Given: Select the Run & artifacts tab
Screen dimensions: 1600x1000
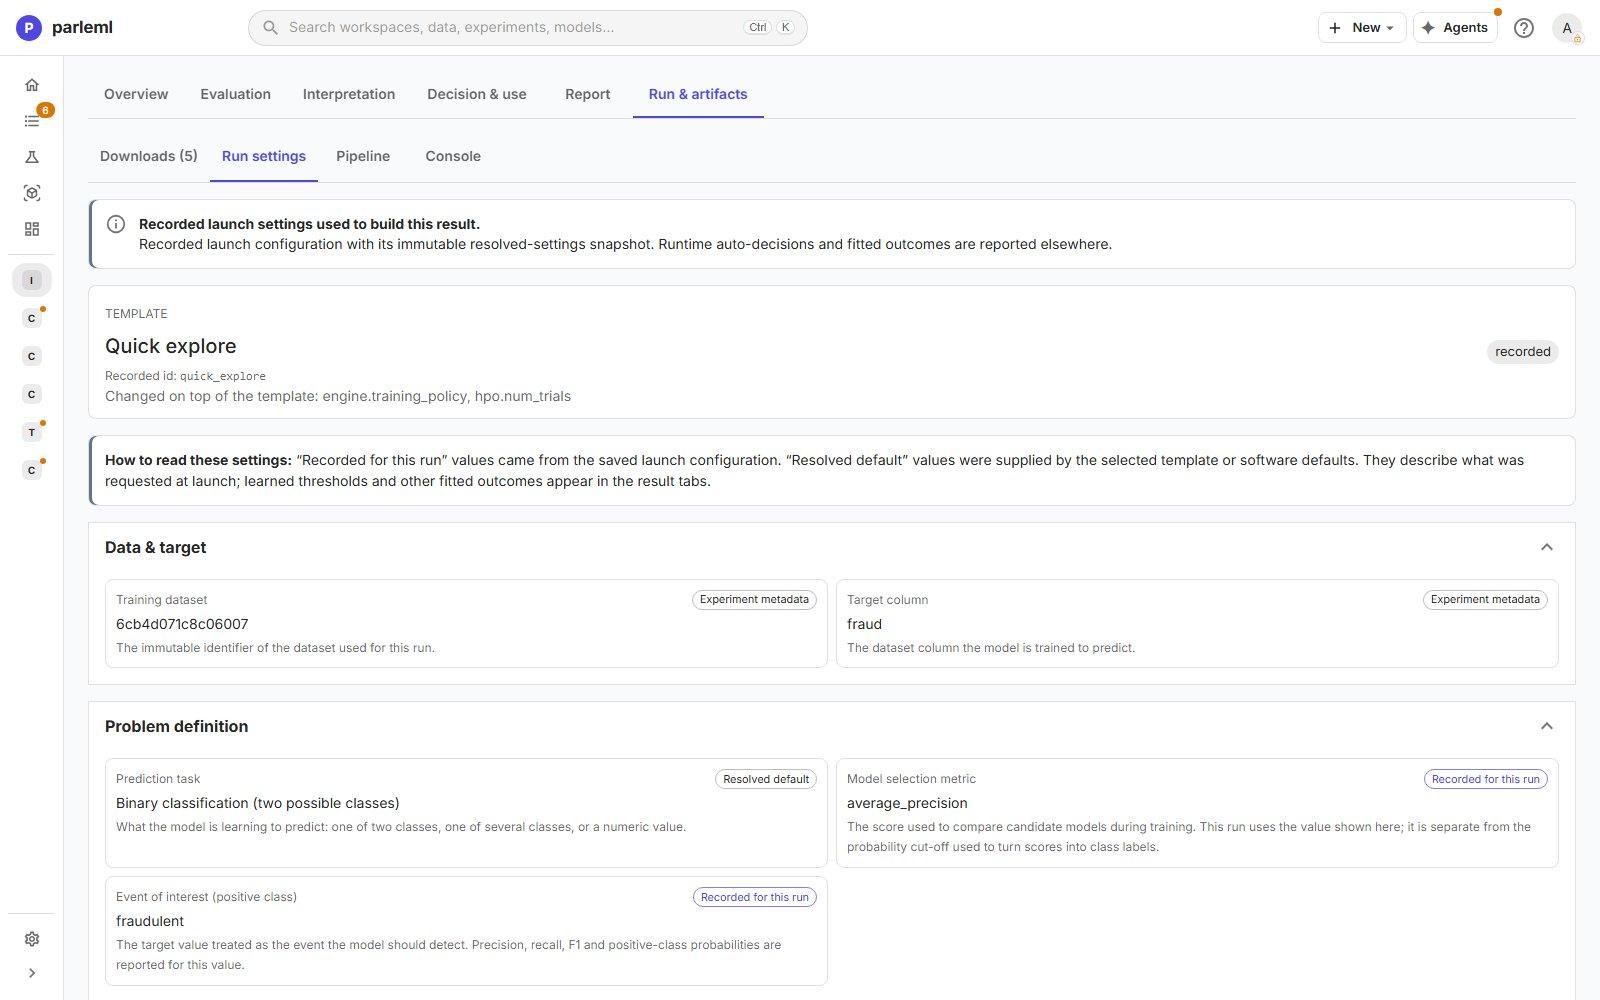Looking at the screenshot, I should (x=698, y=94).
